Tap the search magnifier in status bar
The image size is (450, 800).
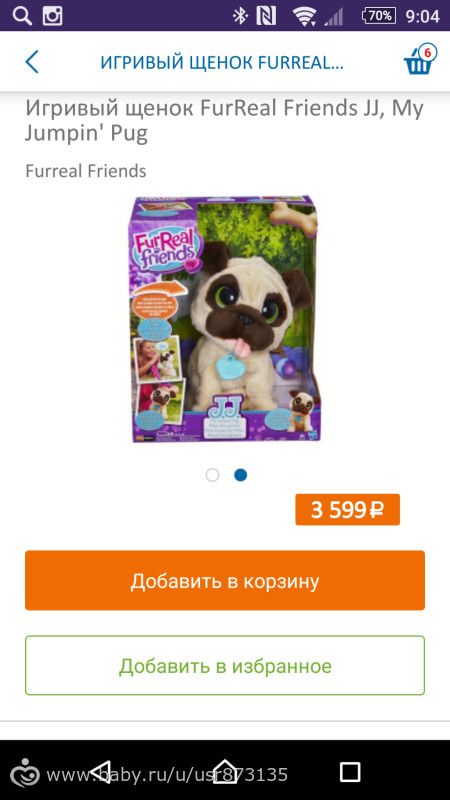pos(21,16)
